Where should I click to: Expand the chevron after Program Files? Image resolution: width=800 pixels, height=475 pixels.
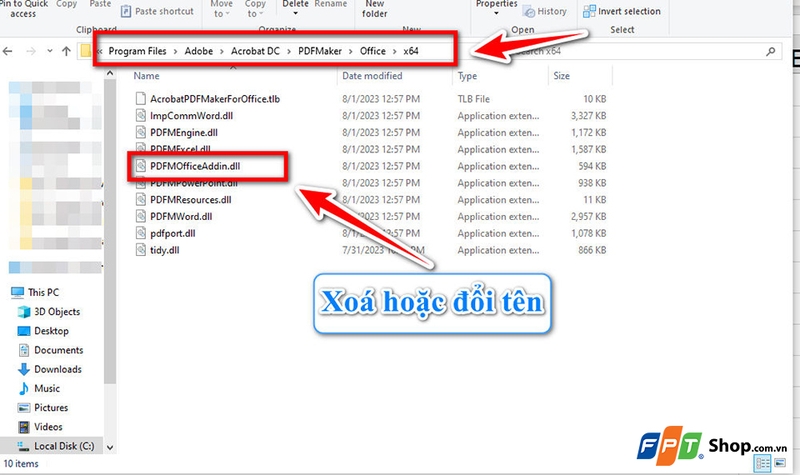[x=176, y=52]
